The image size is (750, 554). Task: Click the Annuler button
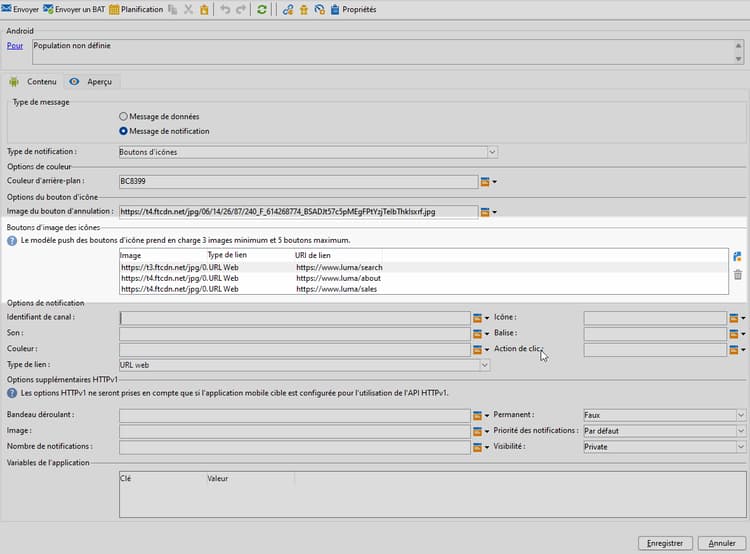[x=722, y=543]
